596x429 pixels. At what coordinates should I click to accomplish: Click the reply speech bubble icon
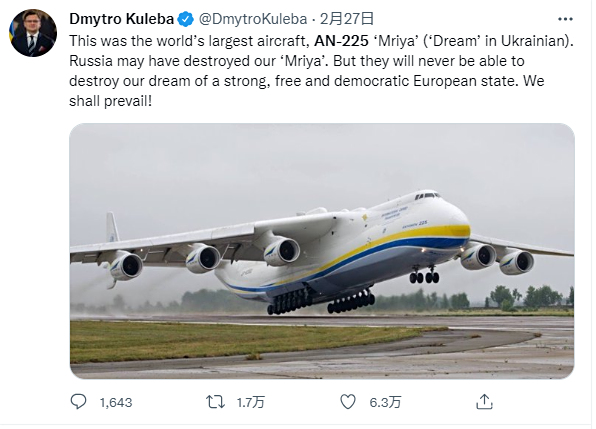(x=79, y=402)
